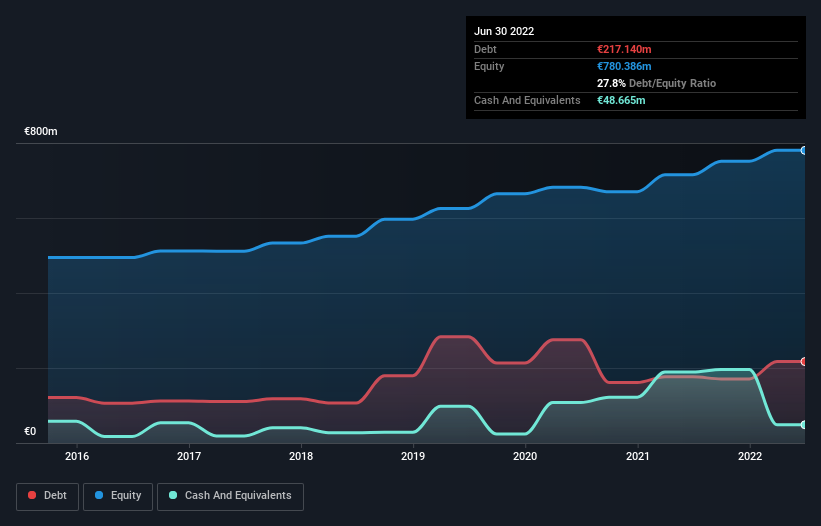Select the teal Cash endpoint marker

804,425
